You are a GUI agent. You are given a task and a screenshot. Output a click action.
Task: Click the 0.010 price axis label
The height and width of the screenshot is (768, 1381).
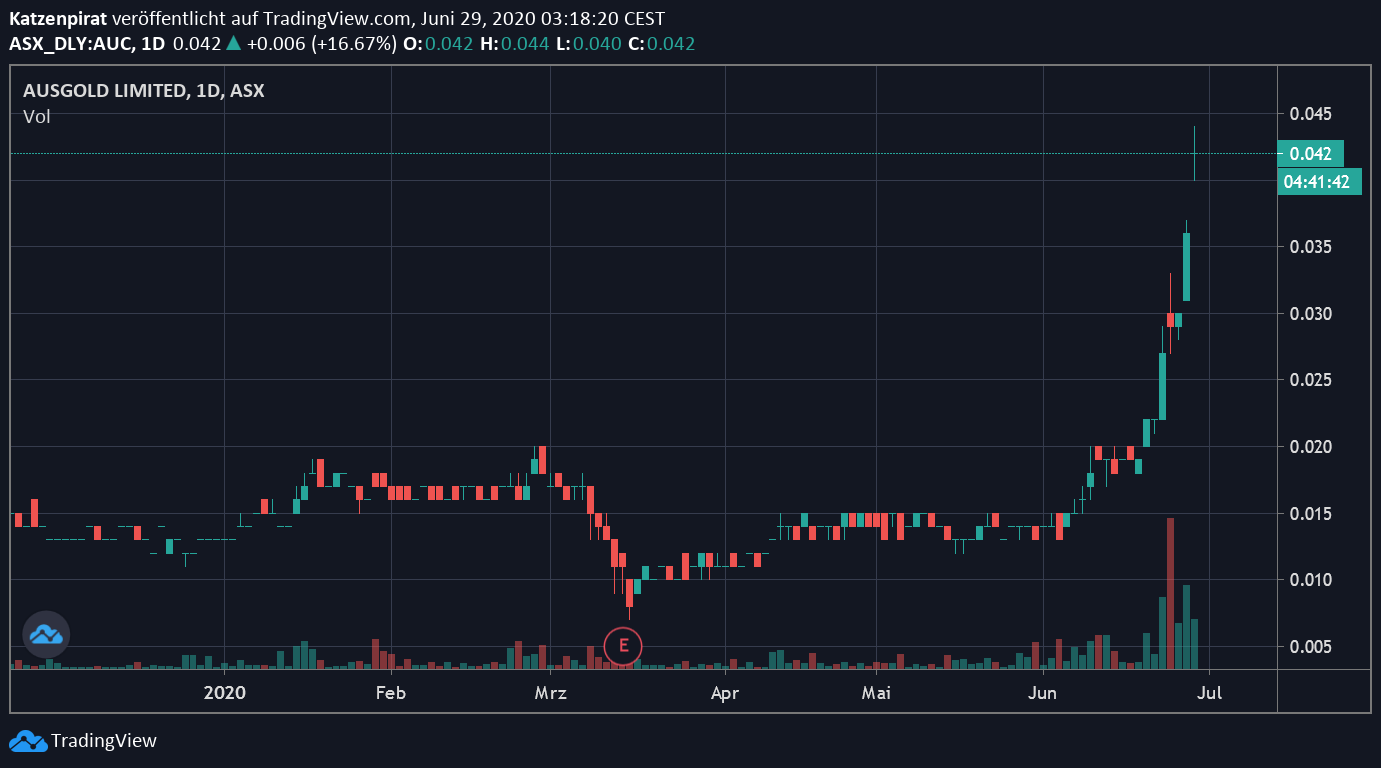[x=1311, y=579]
